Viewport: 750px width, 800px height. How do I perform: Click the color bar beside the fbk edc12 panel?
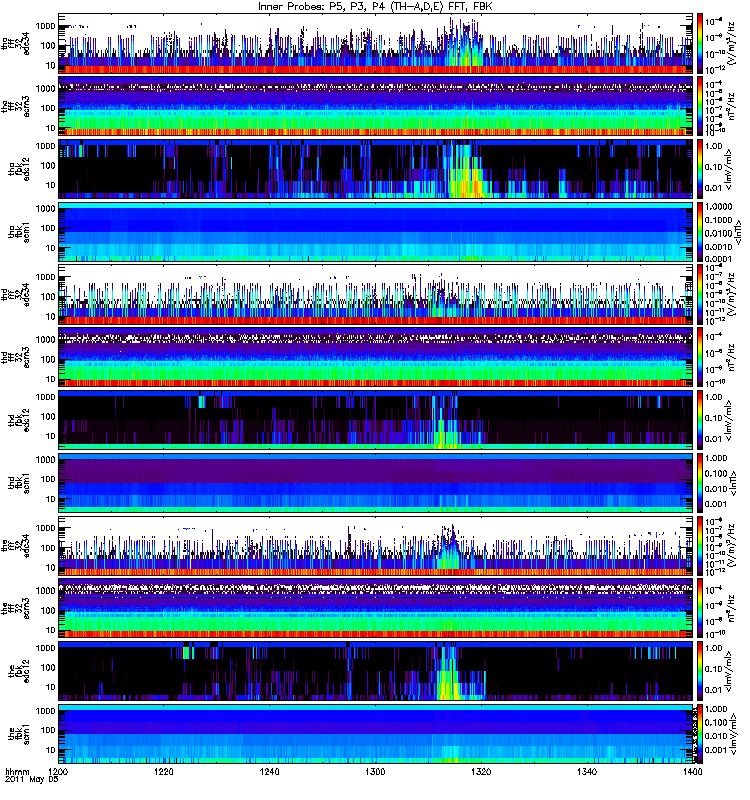coord(699,671)
